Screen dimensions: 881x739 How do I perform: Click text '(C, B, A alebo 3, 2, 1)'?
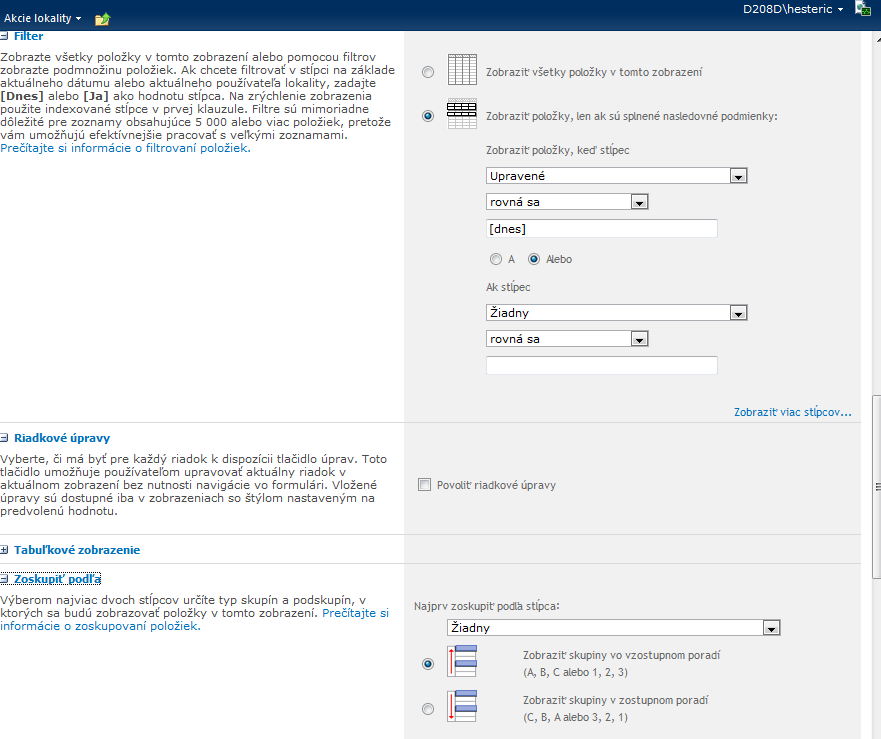tap(575, 717)
